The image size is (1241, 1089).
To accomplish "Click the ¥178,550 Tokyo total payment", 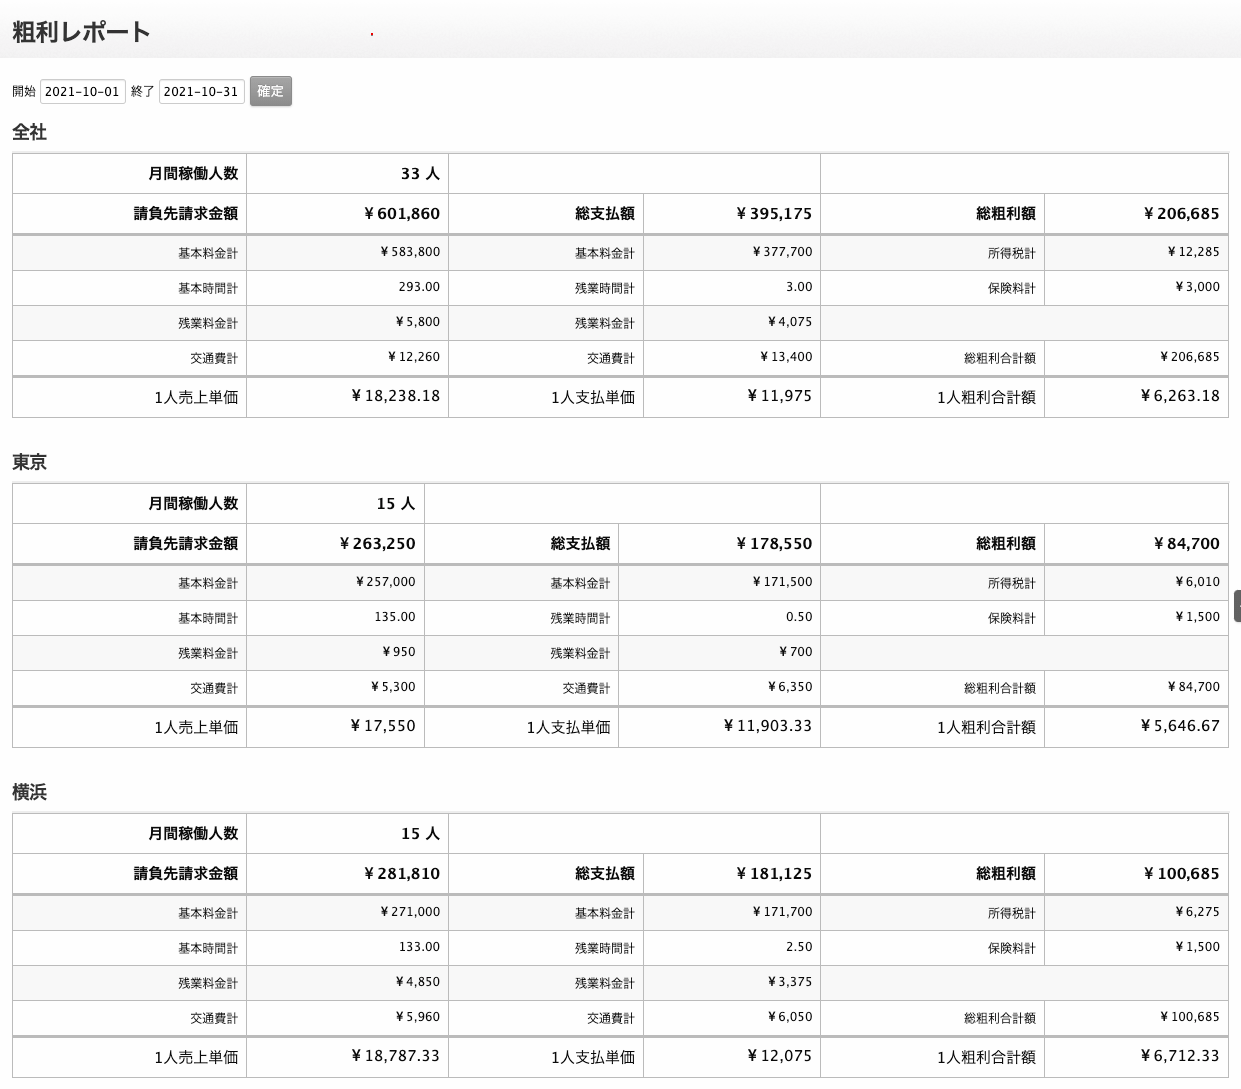I will click(x=774, y=543).
